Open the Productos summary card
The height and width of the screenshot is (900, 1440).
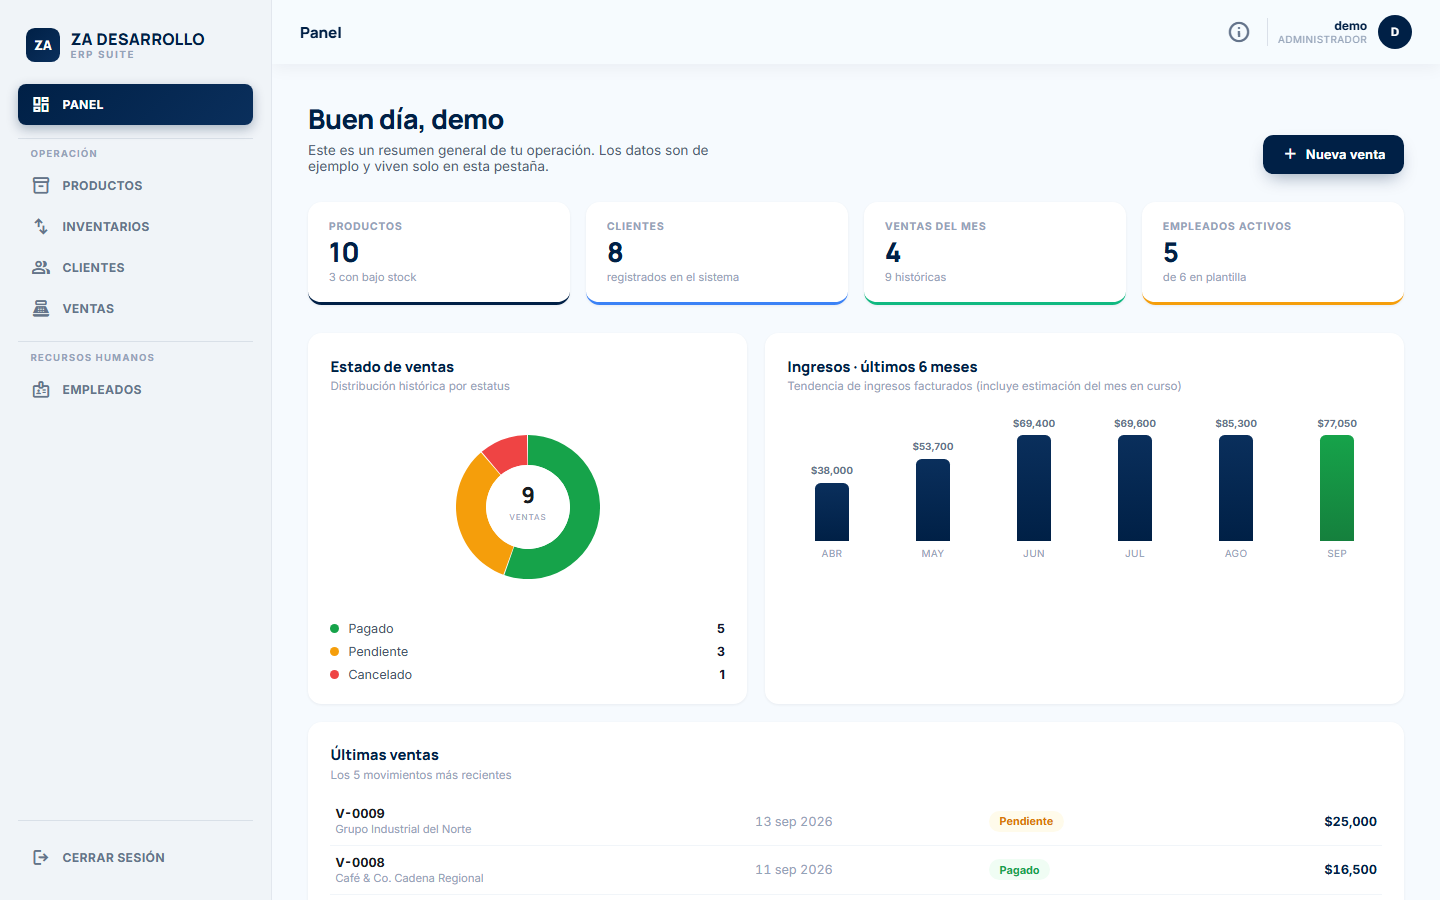coord(439,253)
